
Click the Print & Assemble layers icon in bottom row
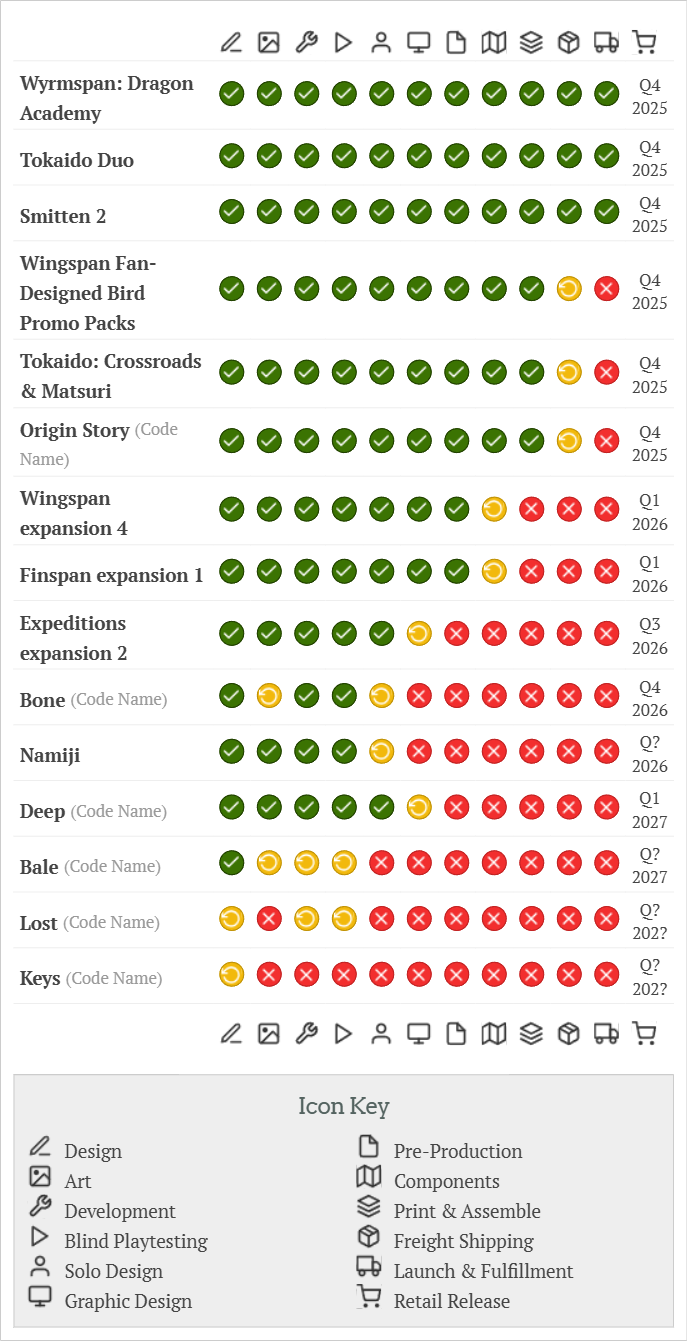point(531,1033)
